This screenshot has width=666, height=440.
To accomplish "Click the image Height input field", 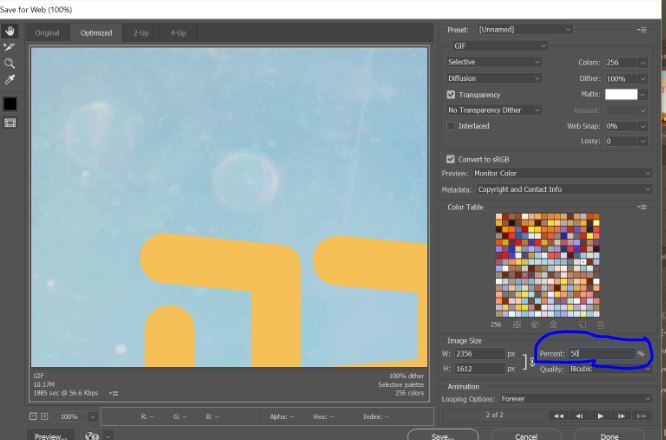I will (x=480, y=369).
